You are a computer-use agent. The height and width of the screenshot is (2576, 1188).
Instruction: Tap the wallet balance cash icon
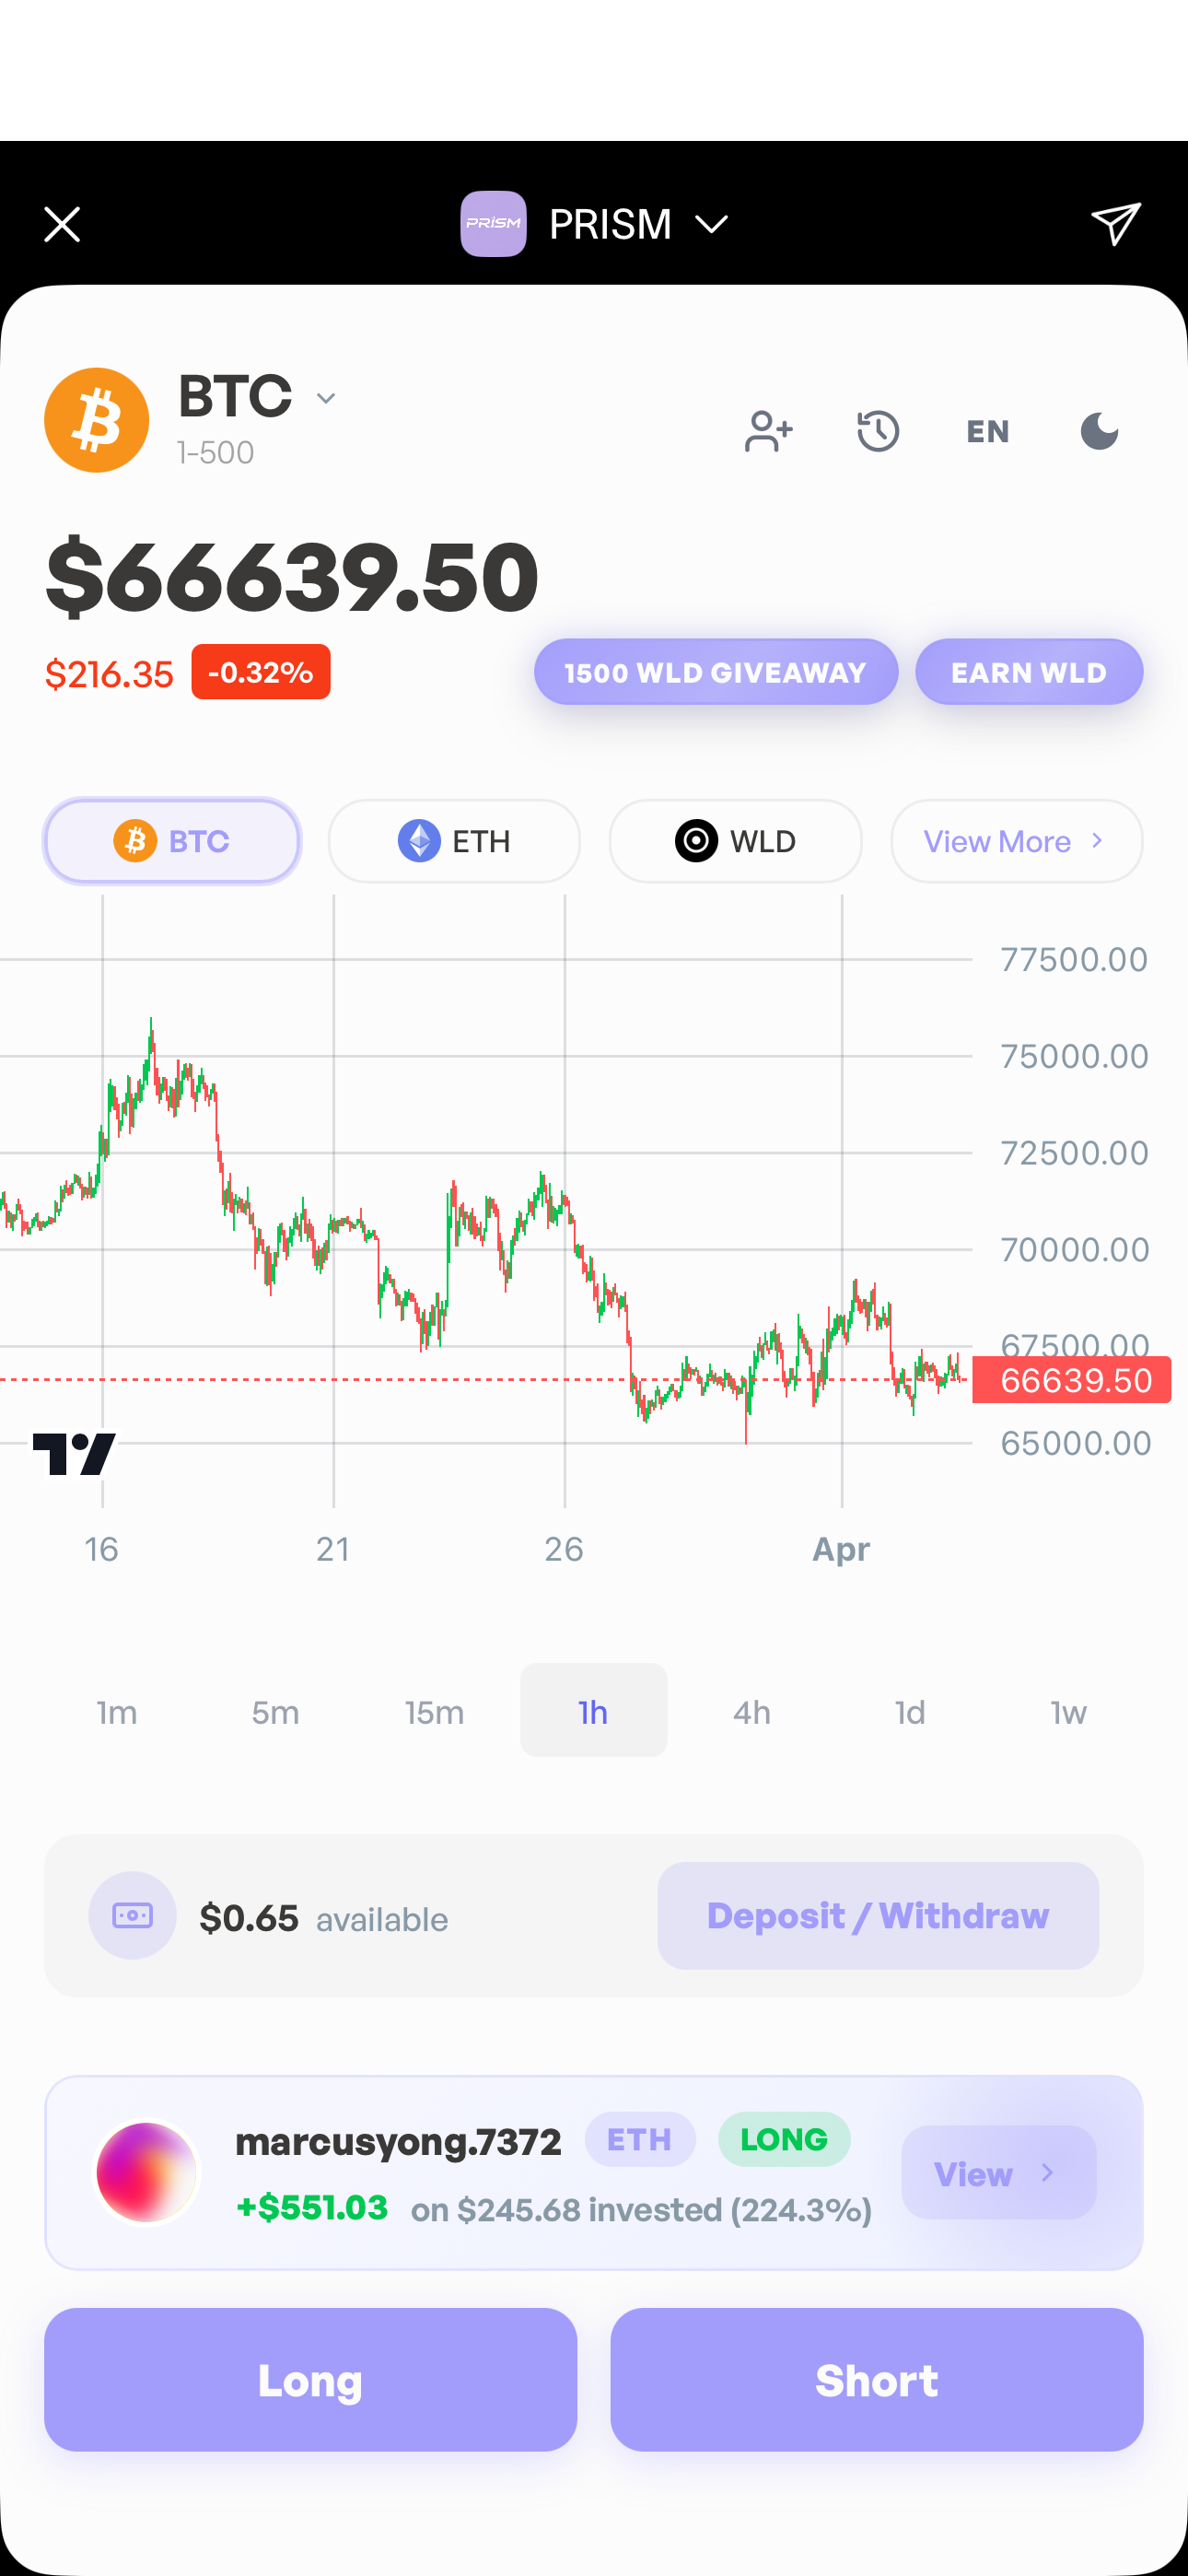point(132,1915)
